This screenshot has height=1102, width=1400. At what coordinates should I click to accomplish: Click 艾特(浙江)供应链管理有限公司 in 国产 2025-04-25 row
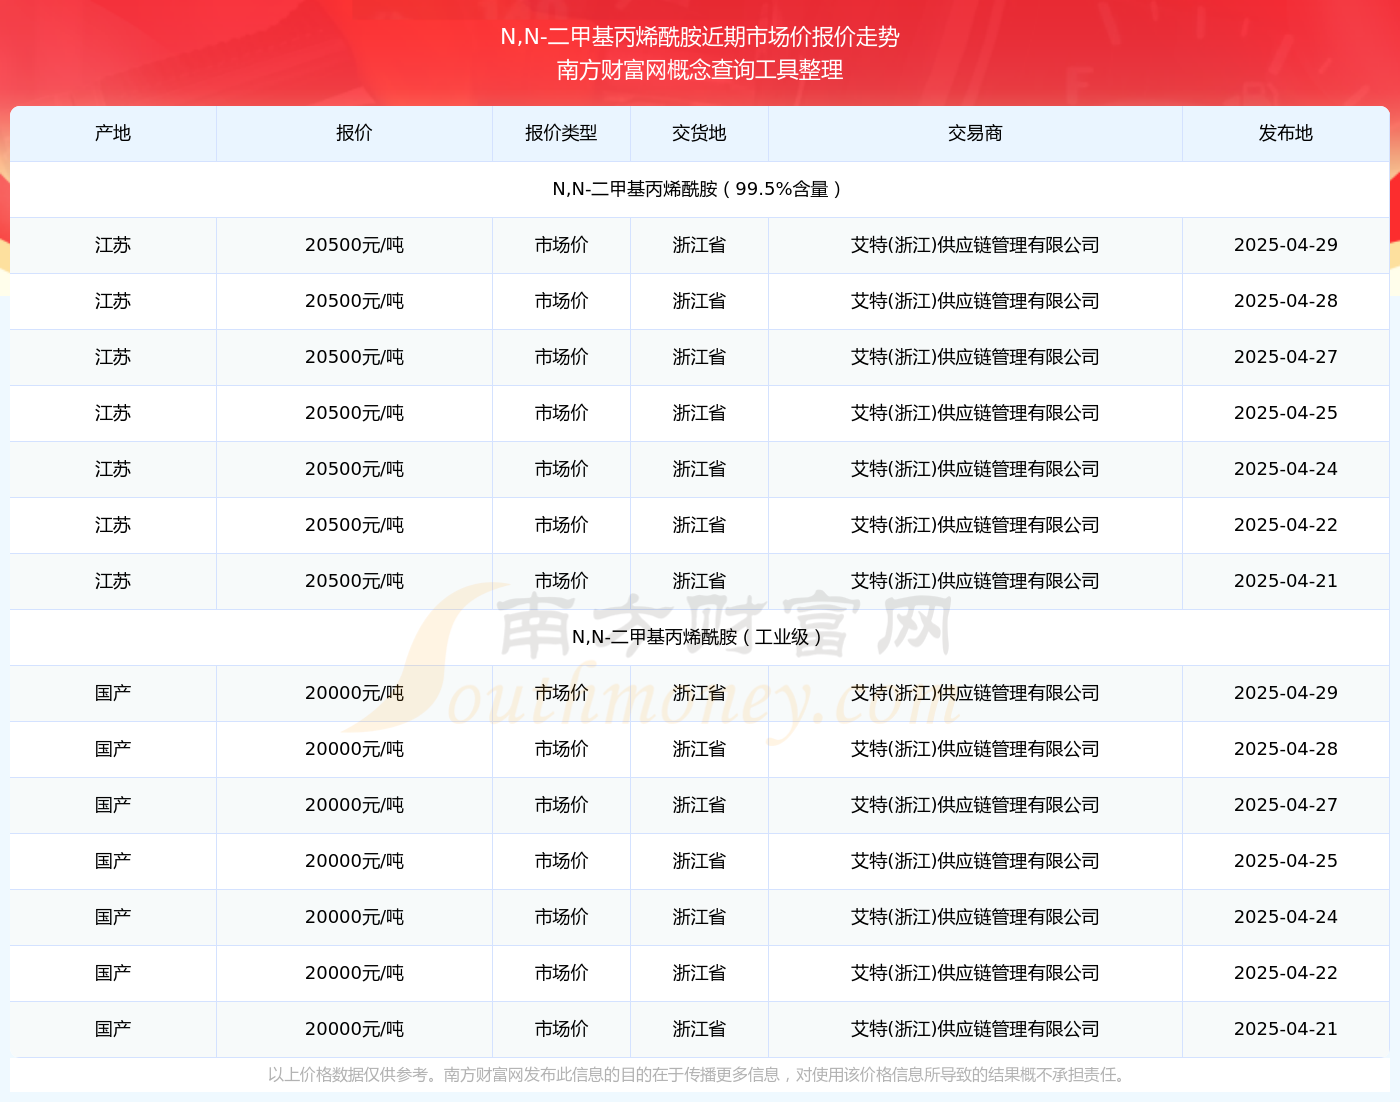[975, 861]
